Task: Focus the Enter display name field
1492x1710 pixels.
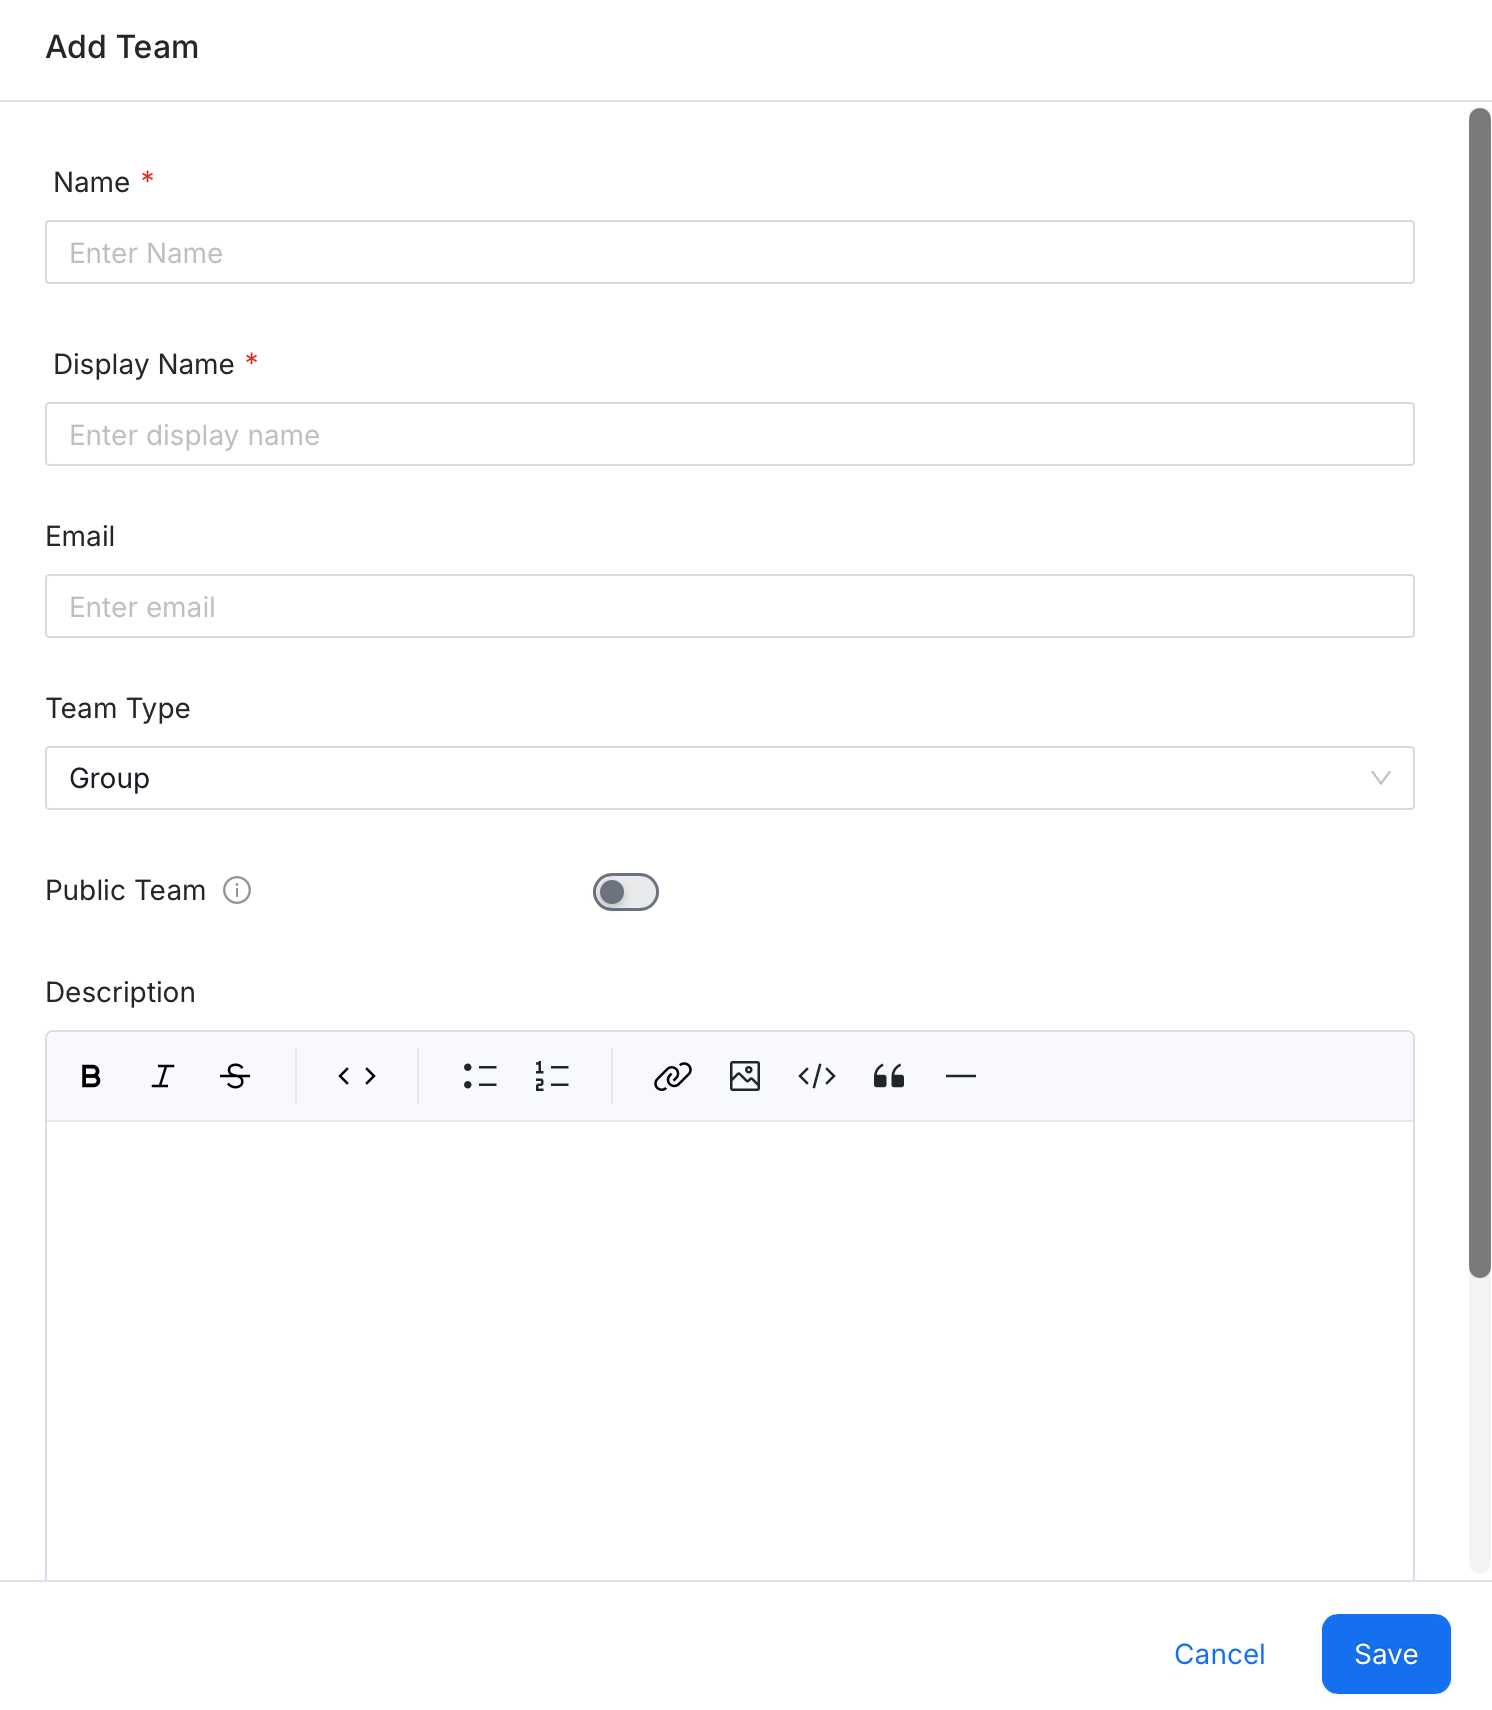Action: tap(730, 434)
